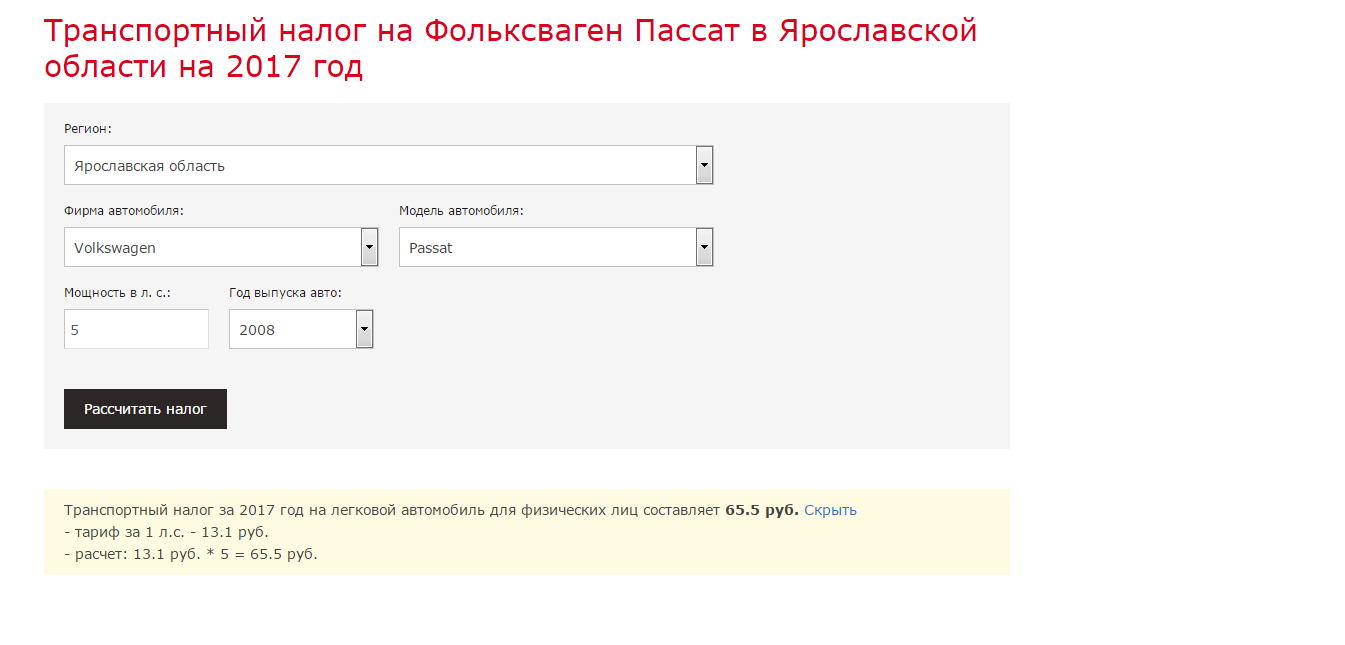The width and height of the screenshot is (1345, 645).
Task: Click the Скрыть link to hide details
Action: tap(830, 510)
